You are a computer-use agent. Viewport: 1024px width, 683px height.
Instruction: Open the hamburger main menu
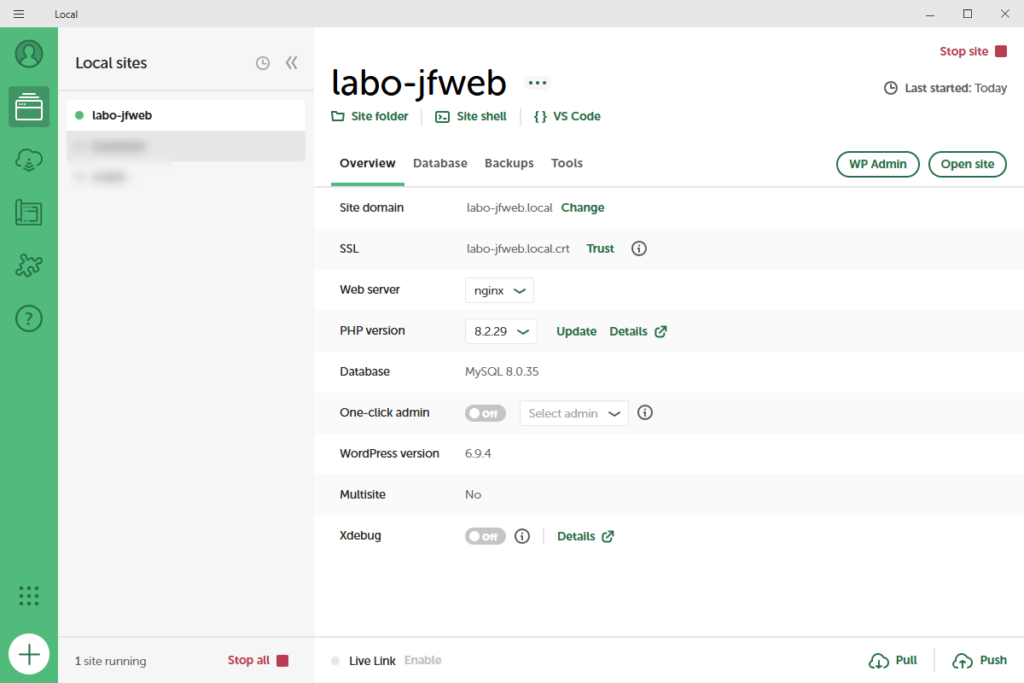[x=19, y=14]
